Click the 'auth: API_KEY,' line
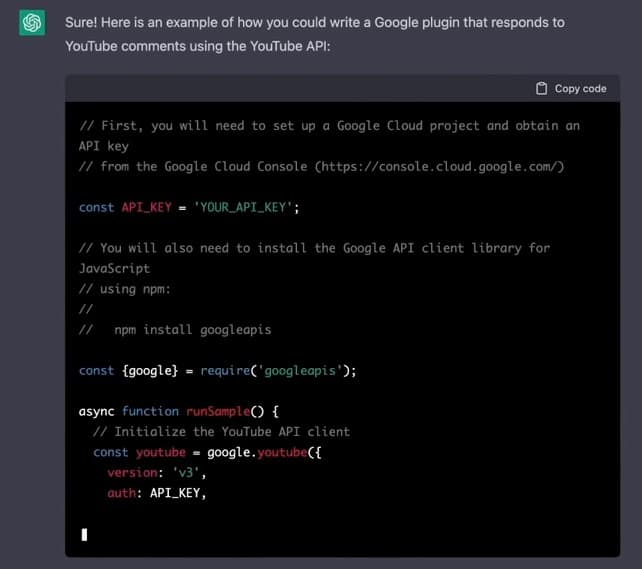The image size is (642, 569). (x=156, y=493)
